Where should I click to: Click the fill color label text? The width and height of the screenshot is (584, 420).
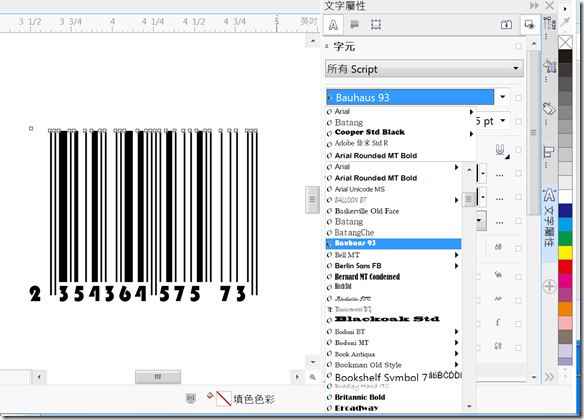[x=254, y=399]
